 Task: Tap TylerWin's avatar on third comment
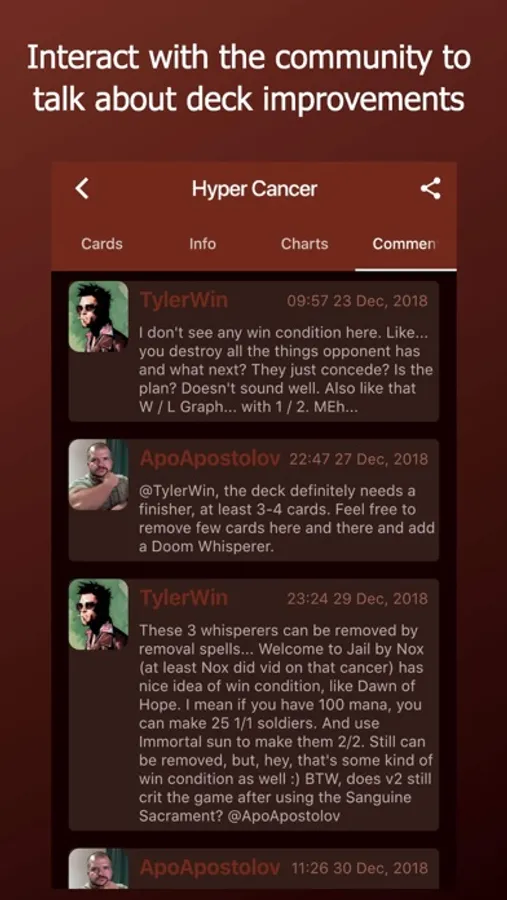(98, 614)
